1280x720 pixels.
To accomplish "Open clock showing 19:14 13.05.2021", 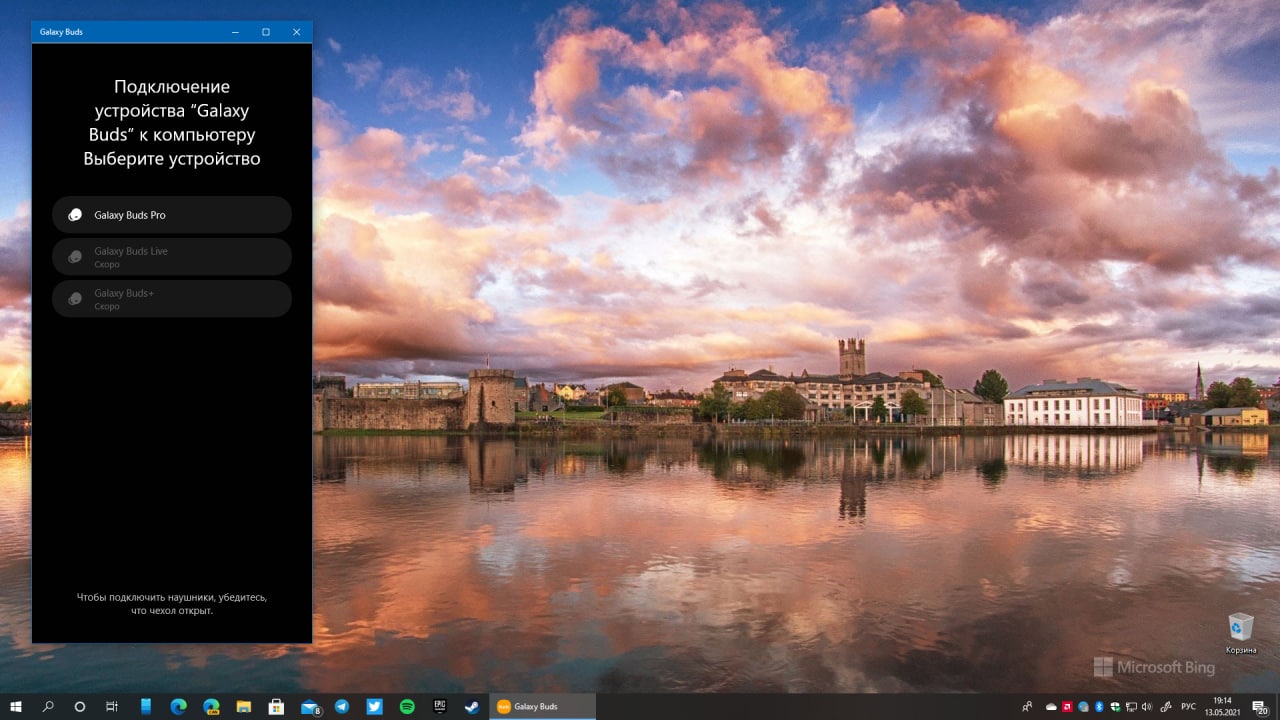I will 1222,707.
